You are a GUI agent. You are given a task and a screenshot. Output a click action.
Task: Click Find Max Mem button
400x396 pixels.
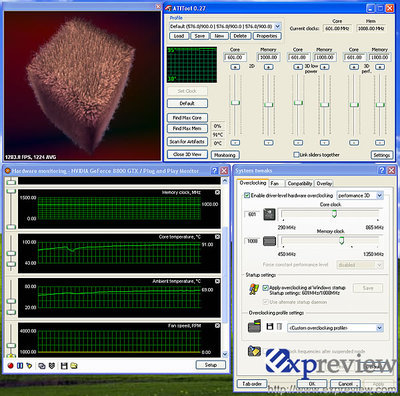(187, 128)
